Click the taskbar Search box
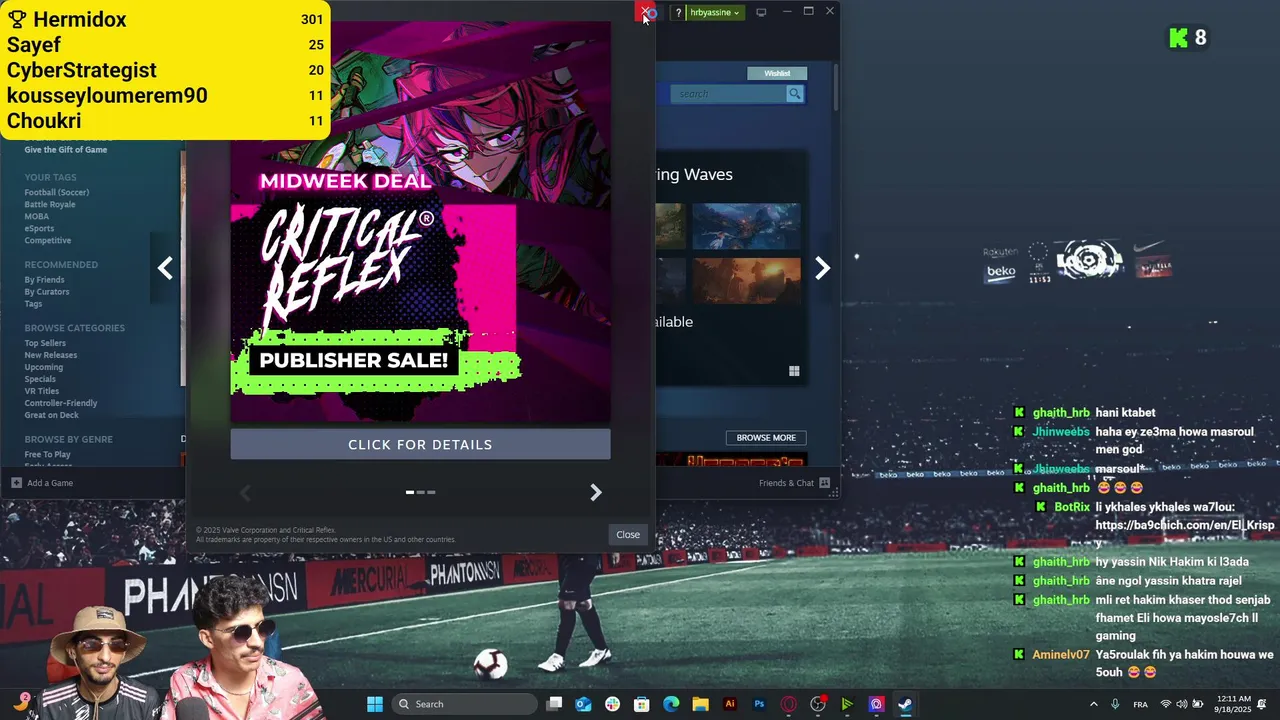 coord(464,704)
